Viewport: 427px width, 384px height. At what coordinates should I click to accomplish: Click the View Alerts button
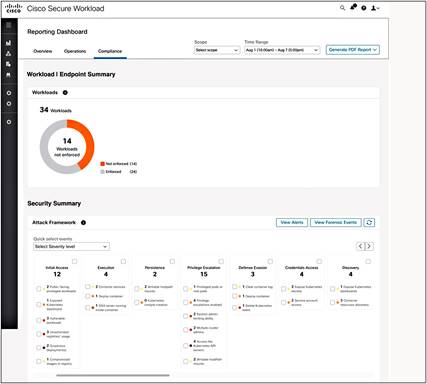292,222
